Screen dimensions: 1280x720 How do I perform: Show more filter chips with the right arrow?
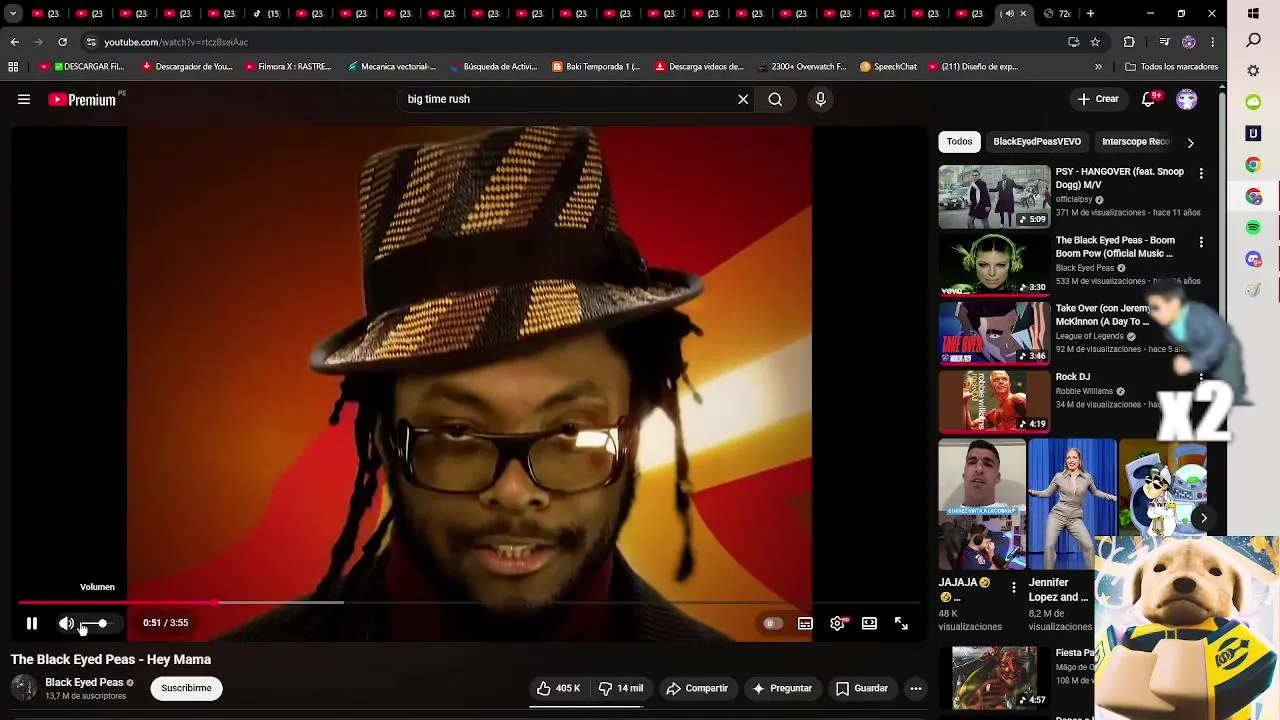(x=1190, y=142)
